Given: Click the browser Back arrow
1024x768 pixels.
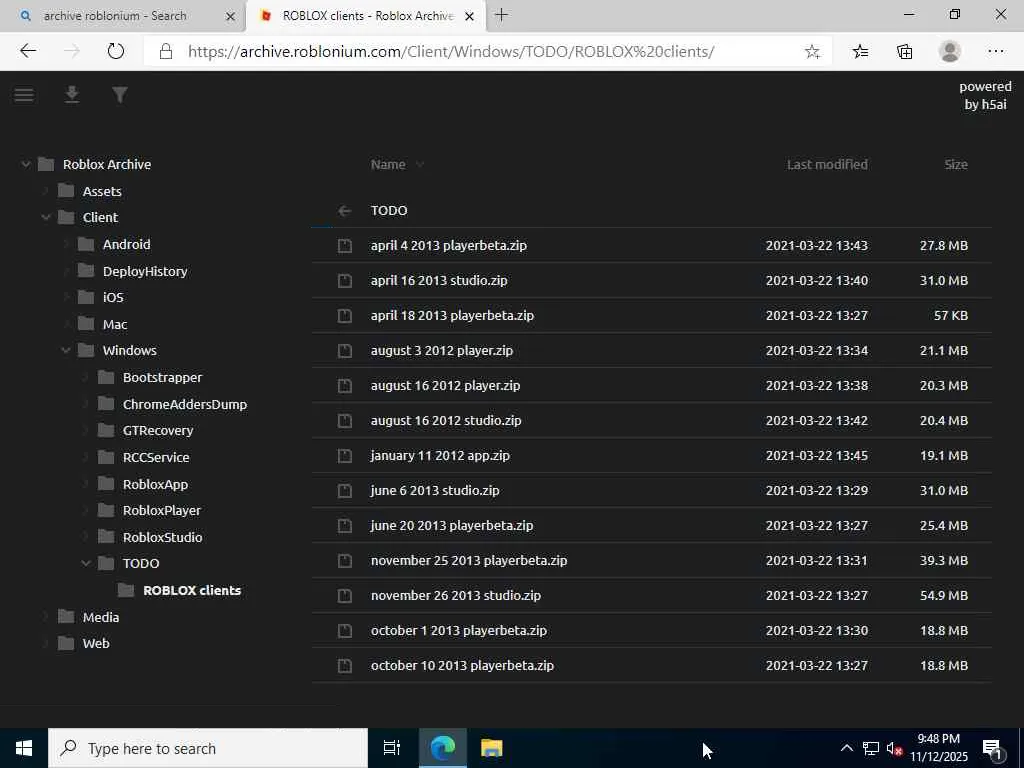Looking at the screenshot, I should (27, 51).
